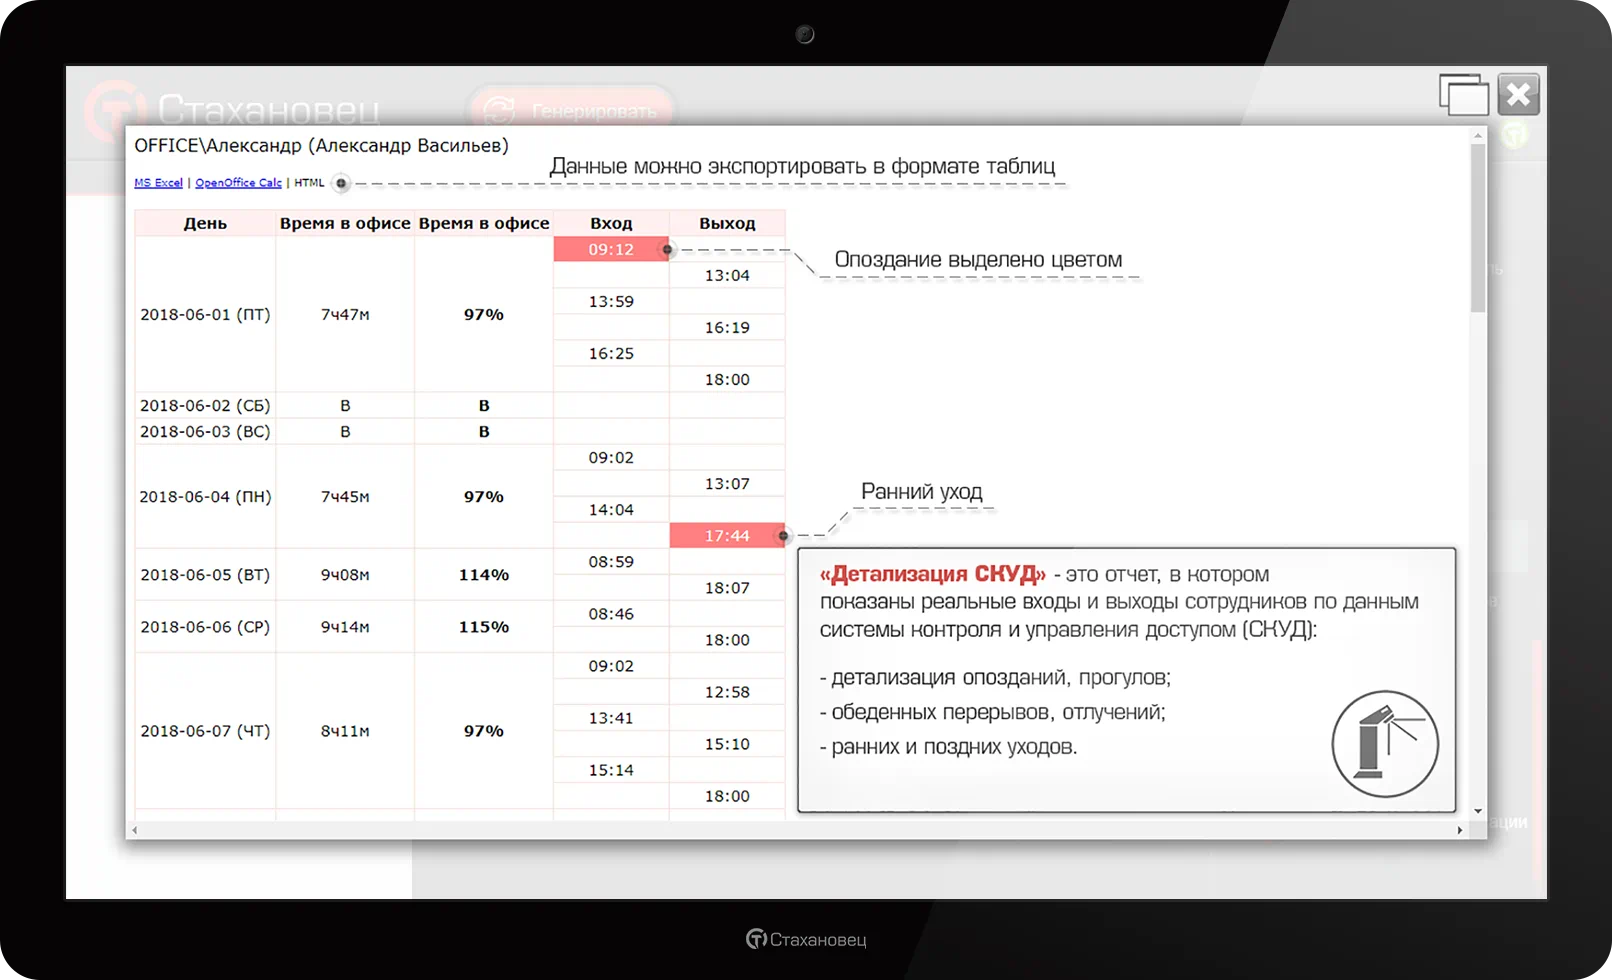This screenshot has width=1612, height=980.
Task: Click the entry time 15:14
Action: click(611, 770)
